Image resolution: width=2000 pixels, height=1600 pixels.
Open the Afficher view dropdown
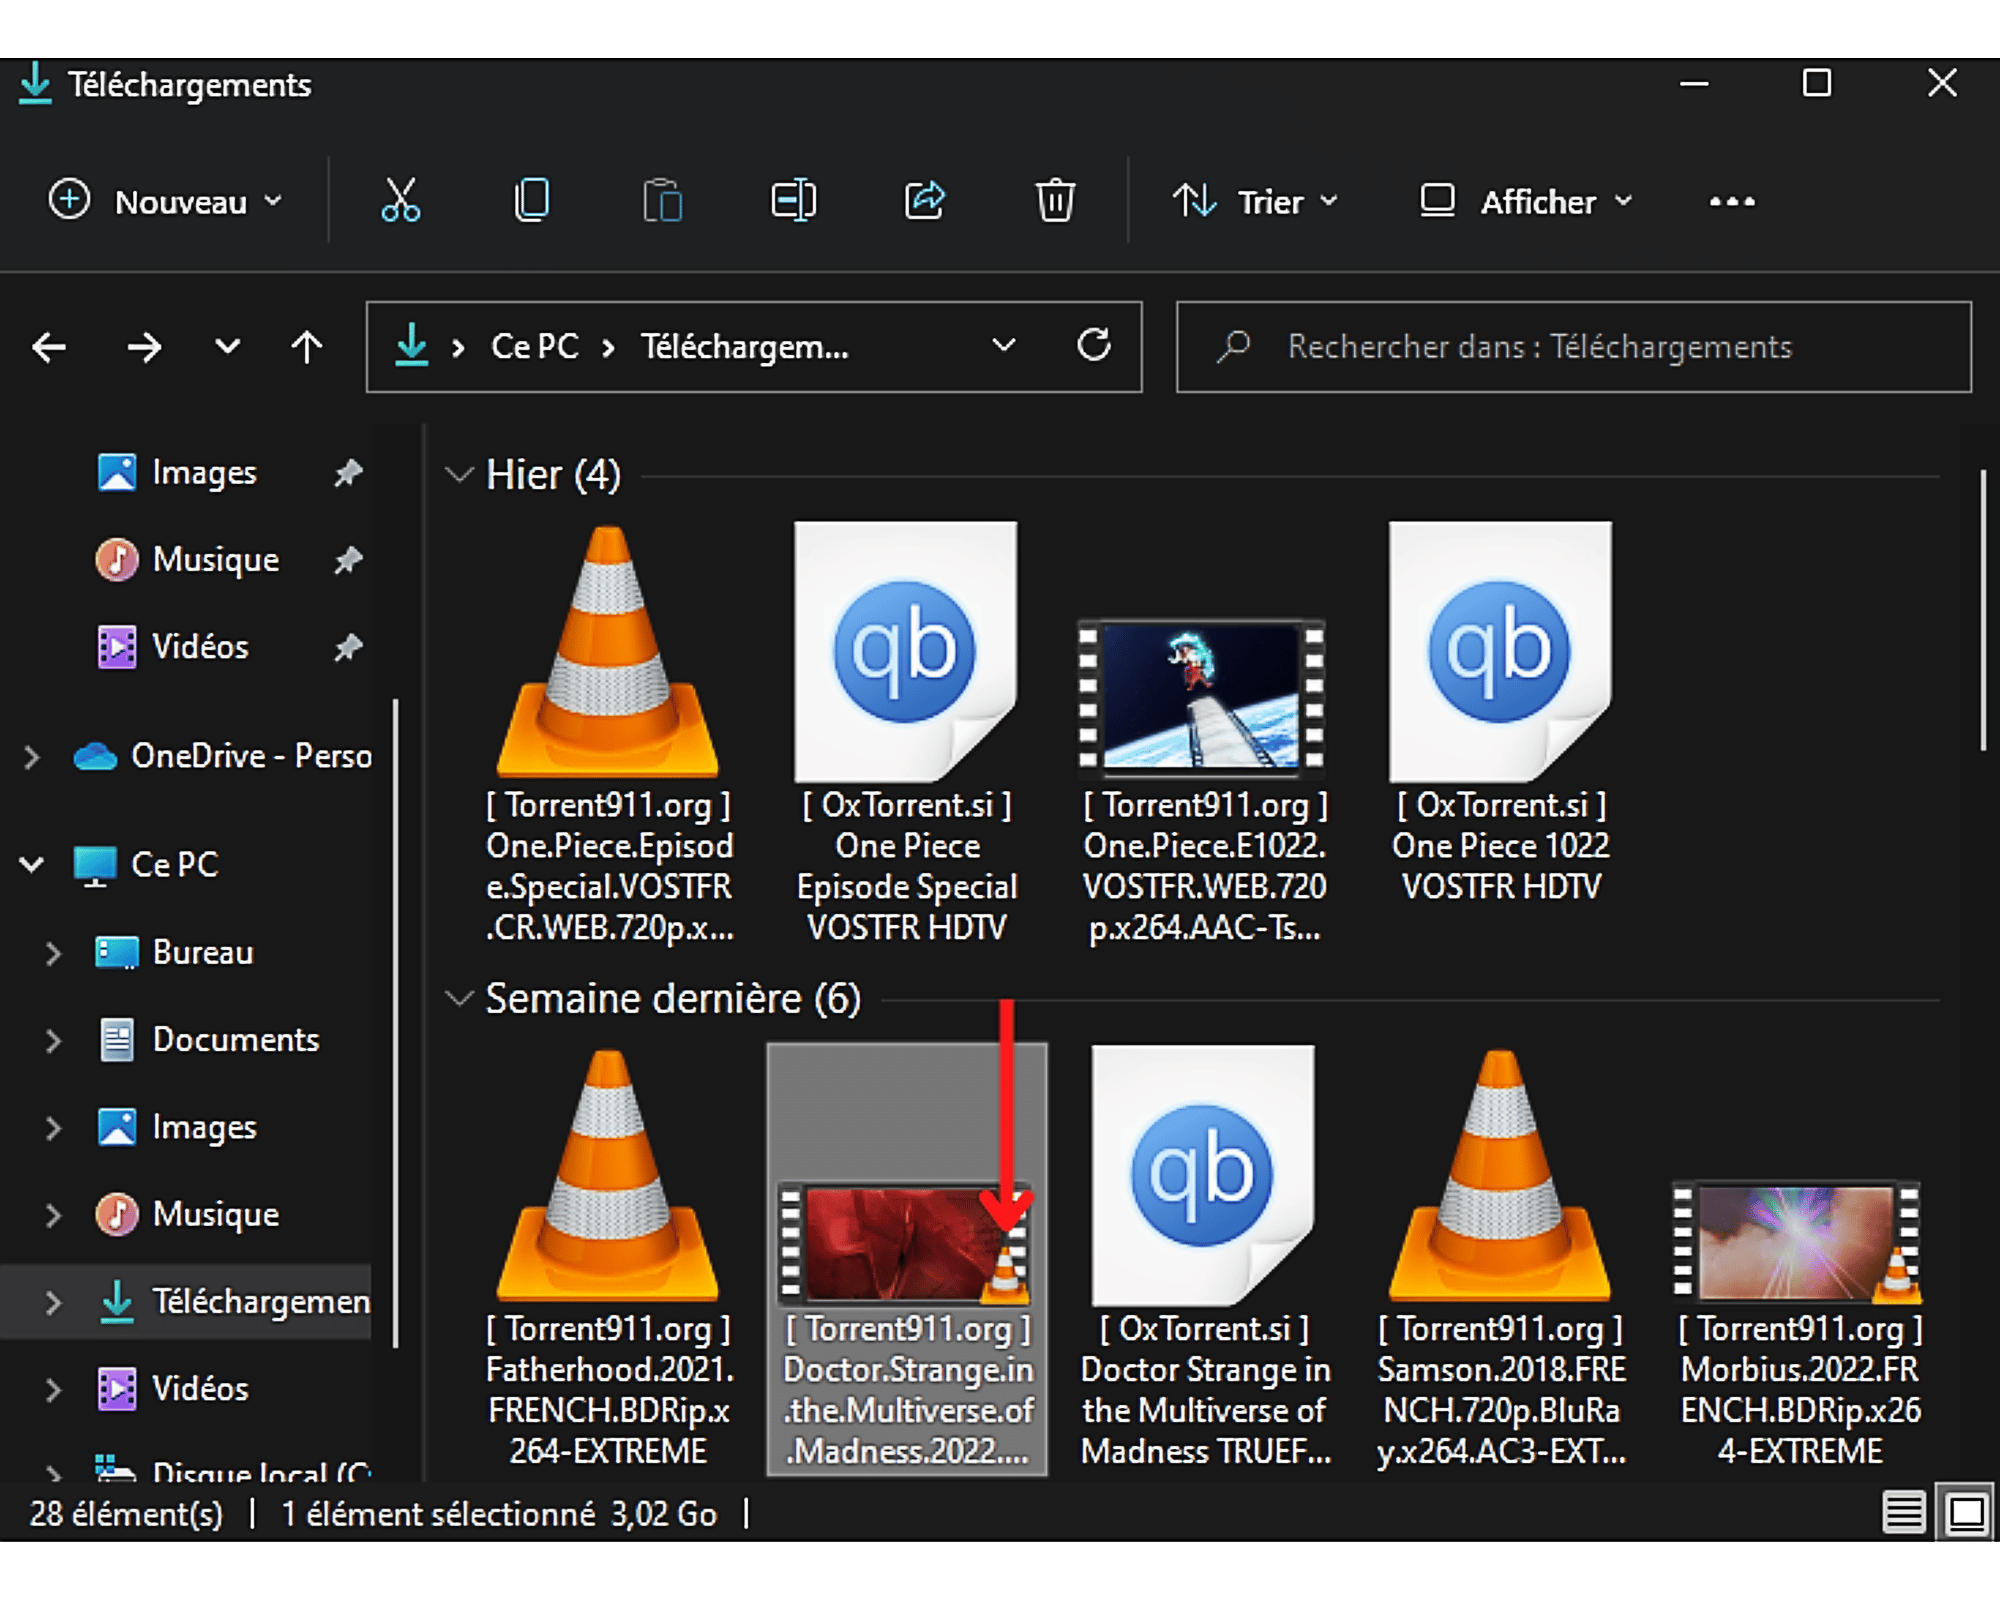click(x=1527, y=201)
